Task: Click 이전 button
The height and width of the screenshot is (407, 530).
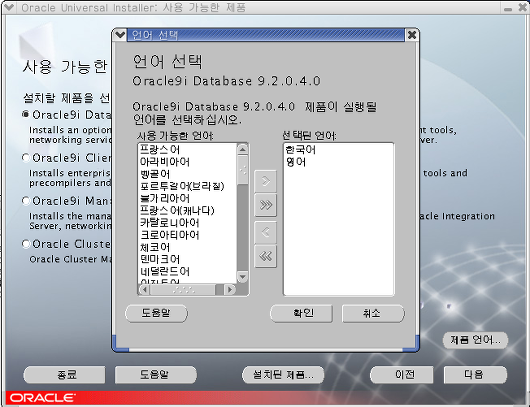Action: [402, 375]
